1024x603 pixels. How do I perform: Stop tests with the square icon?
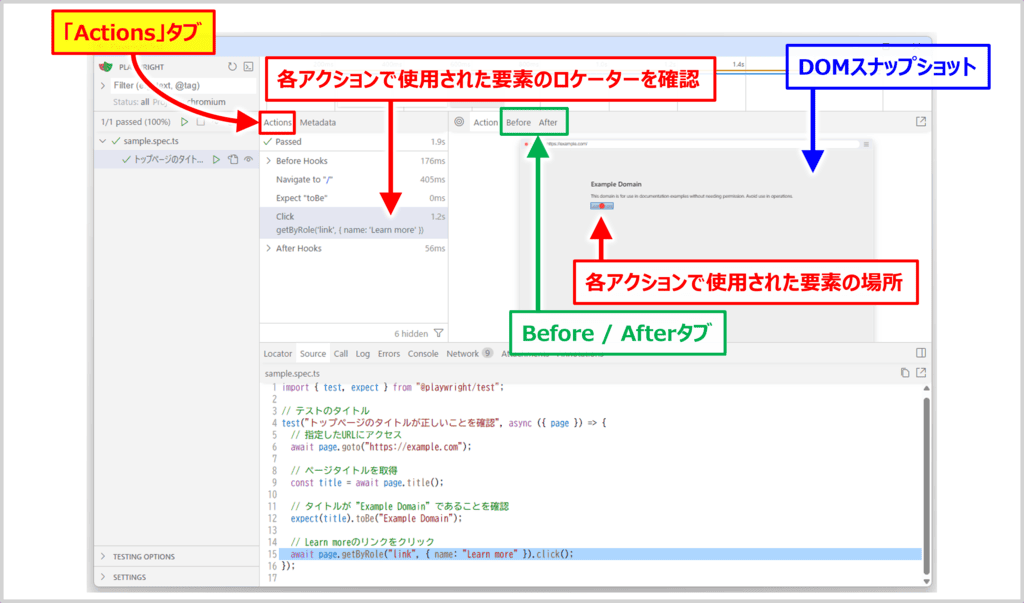point(201,122)
